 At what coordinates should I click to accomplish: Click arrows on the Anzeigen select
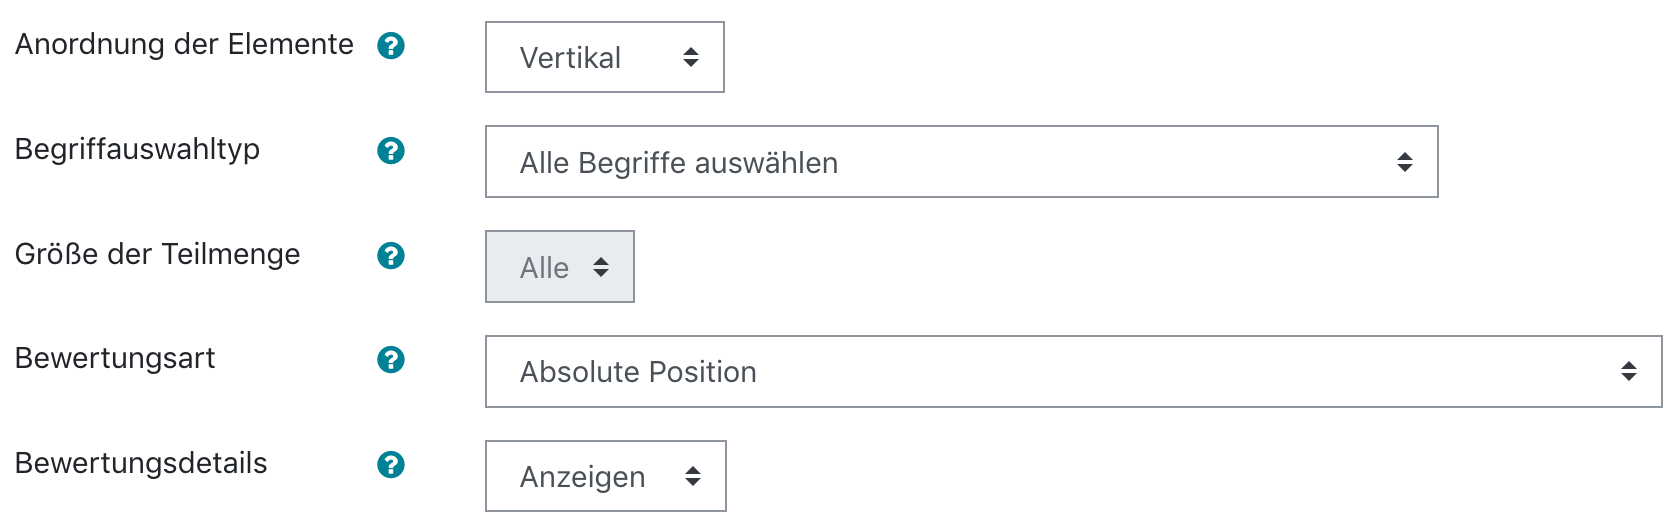[693, 477]
